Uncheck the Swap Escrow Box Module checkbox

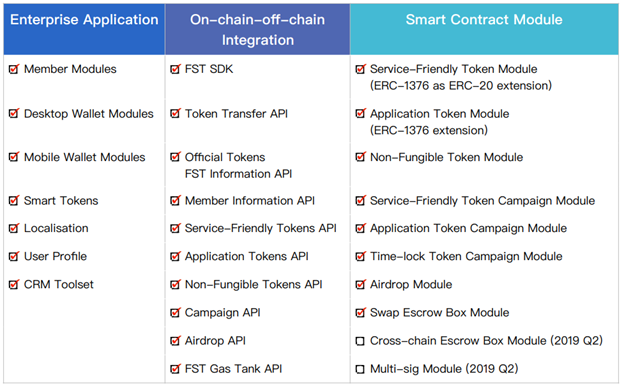(x=361, y=313)
